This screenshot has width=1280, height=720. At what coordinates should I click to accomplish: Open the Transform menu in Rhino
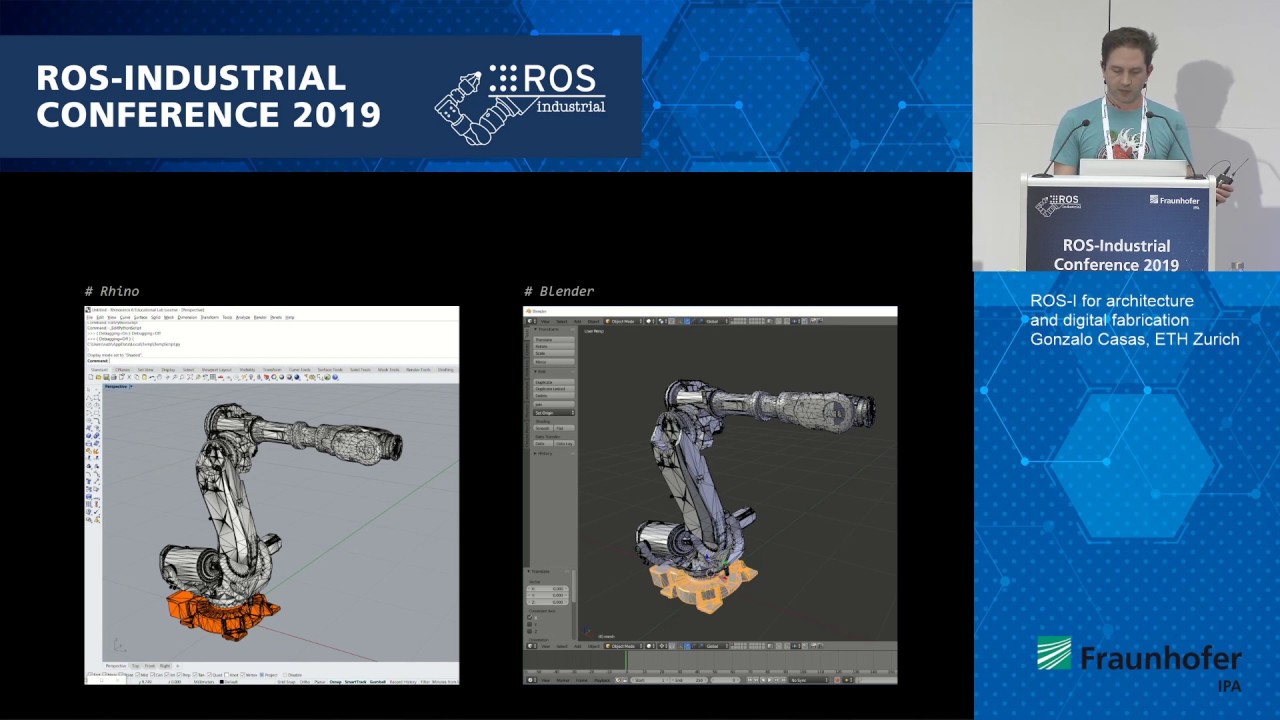tap(210, 317)
